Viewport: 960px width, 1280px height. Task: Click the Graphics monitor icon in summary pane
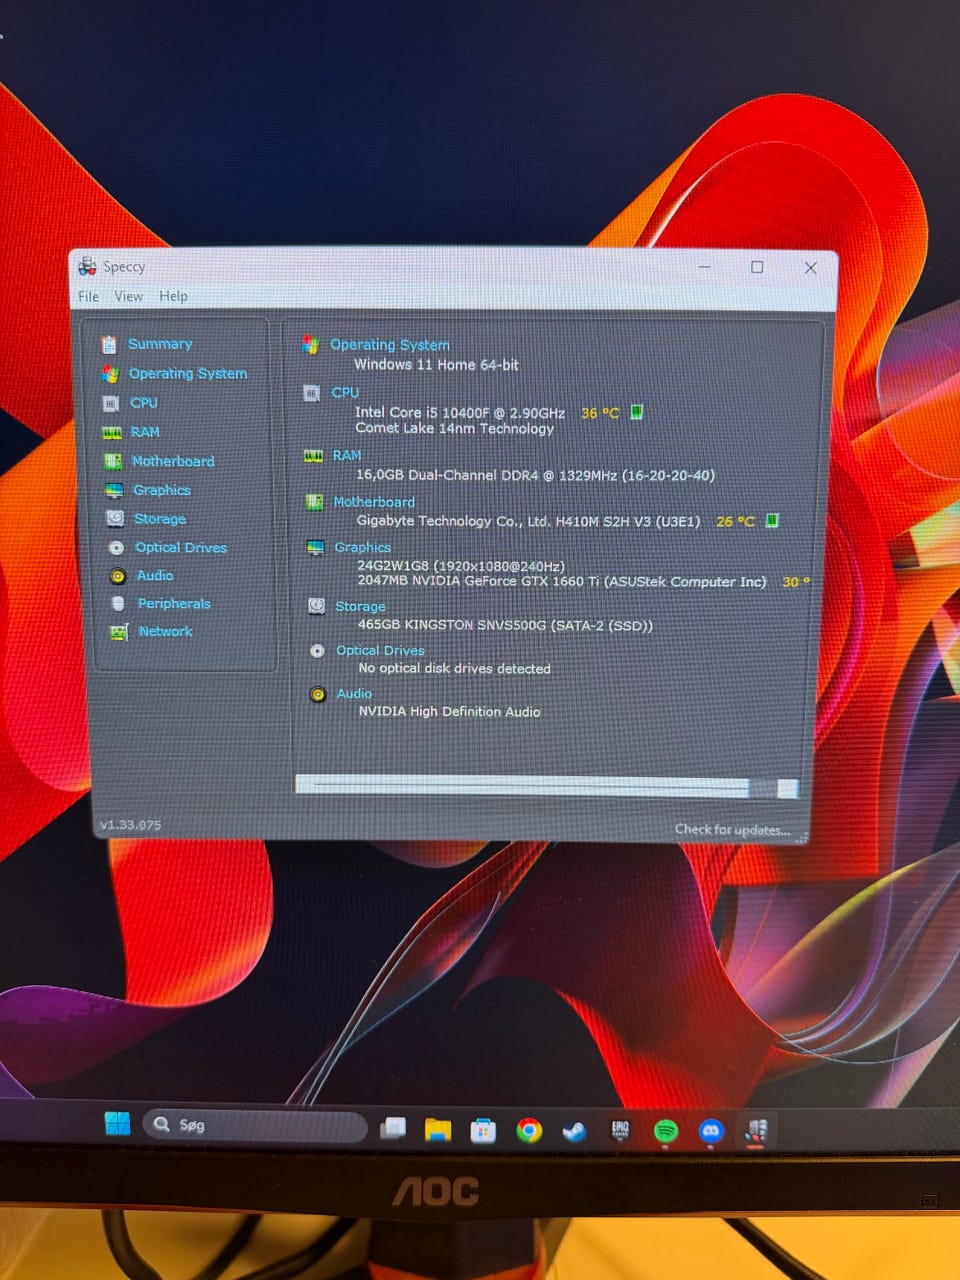click(x=315, y=548)
